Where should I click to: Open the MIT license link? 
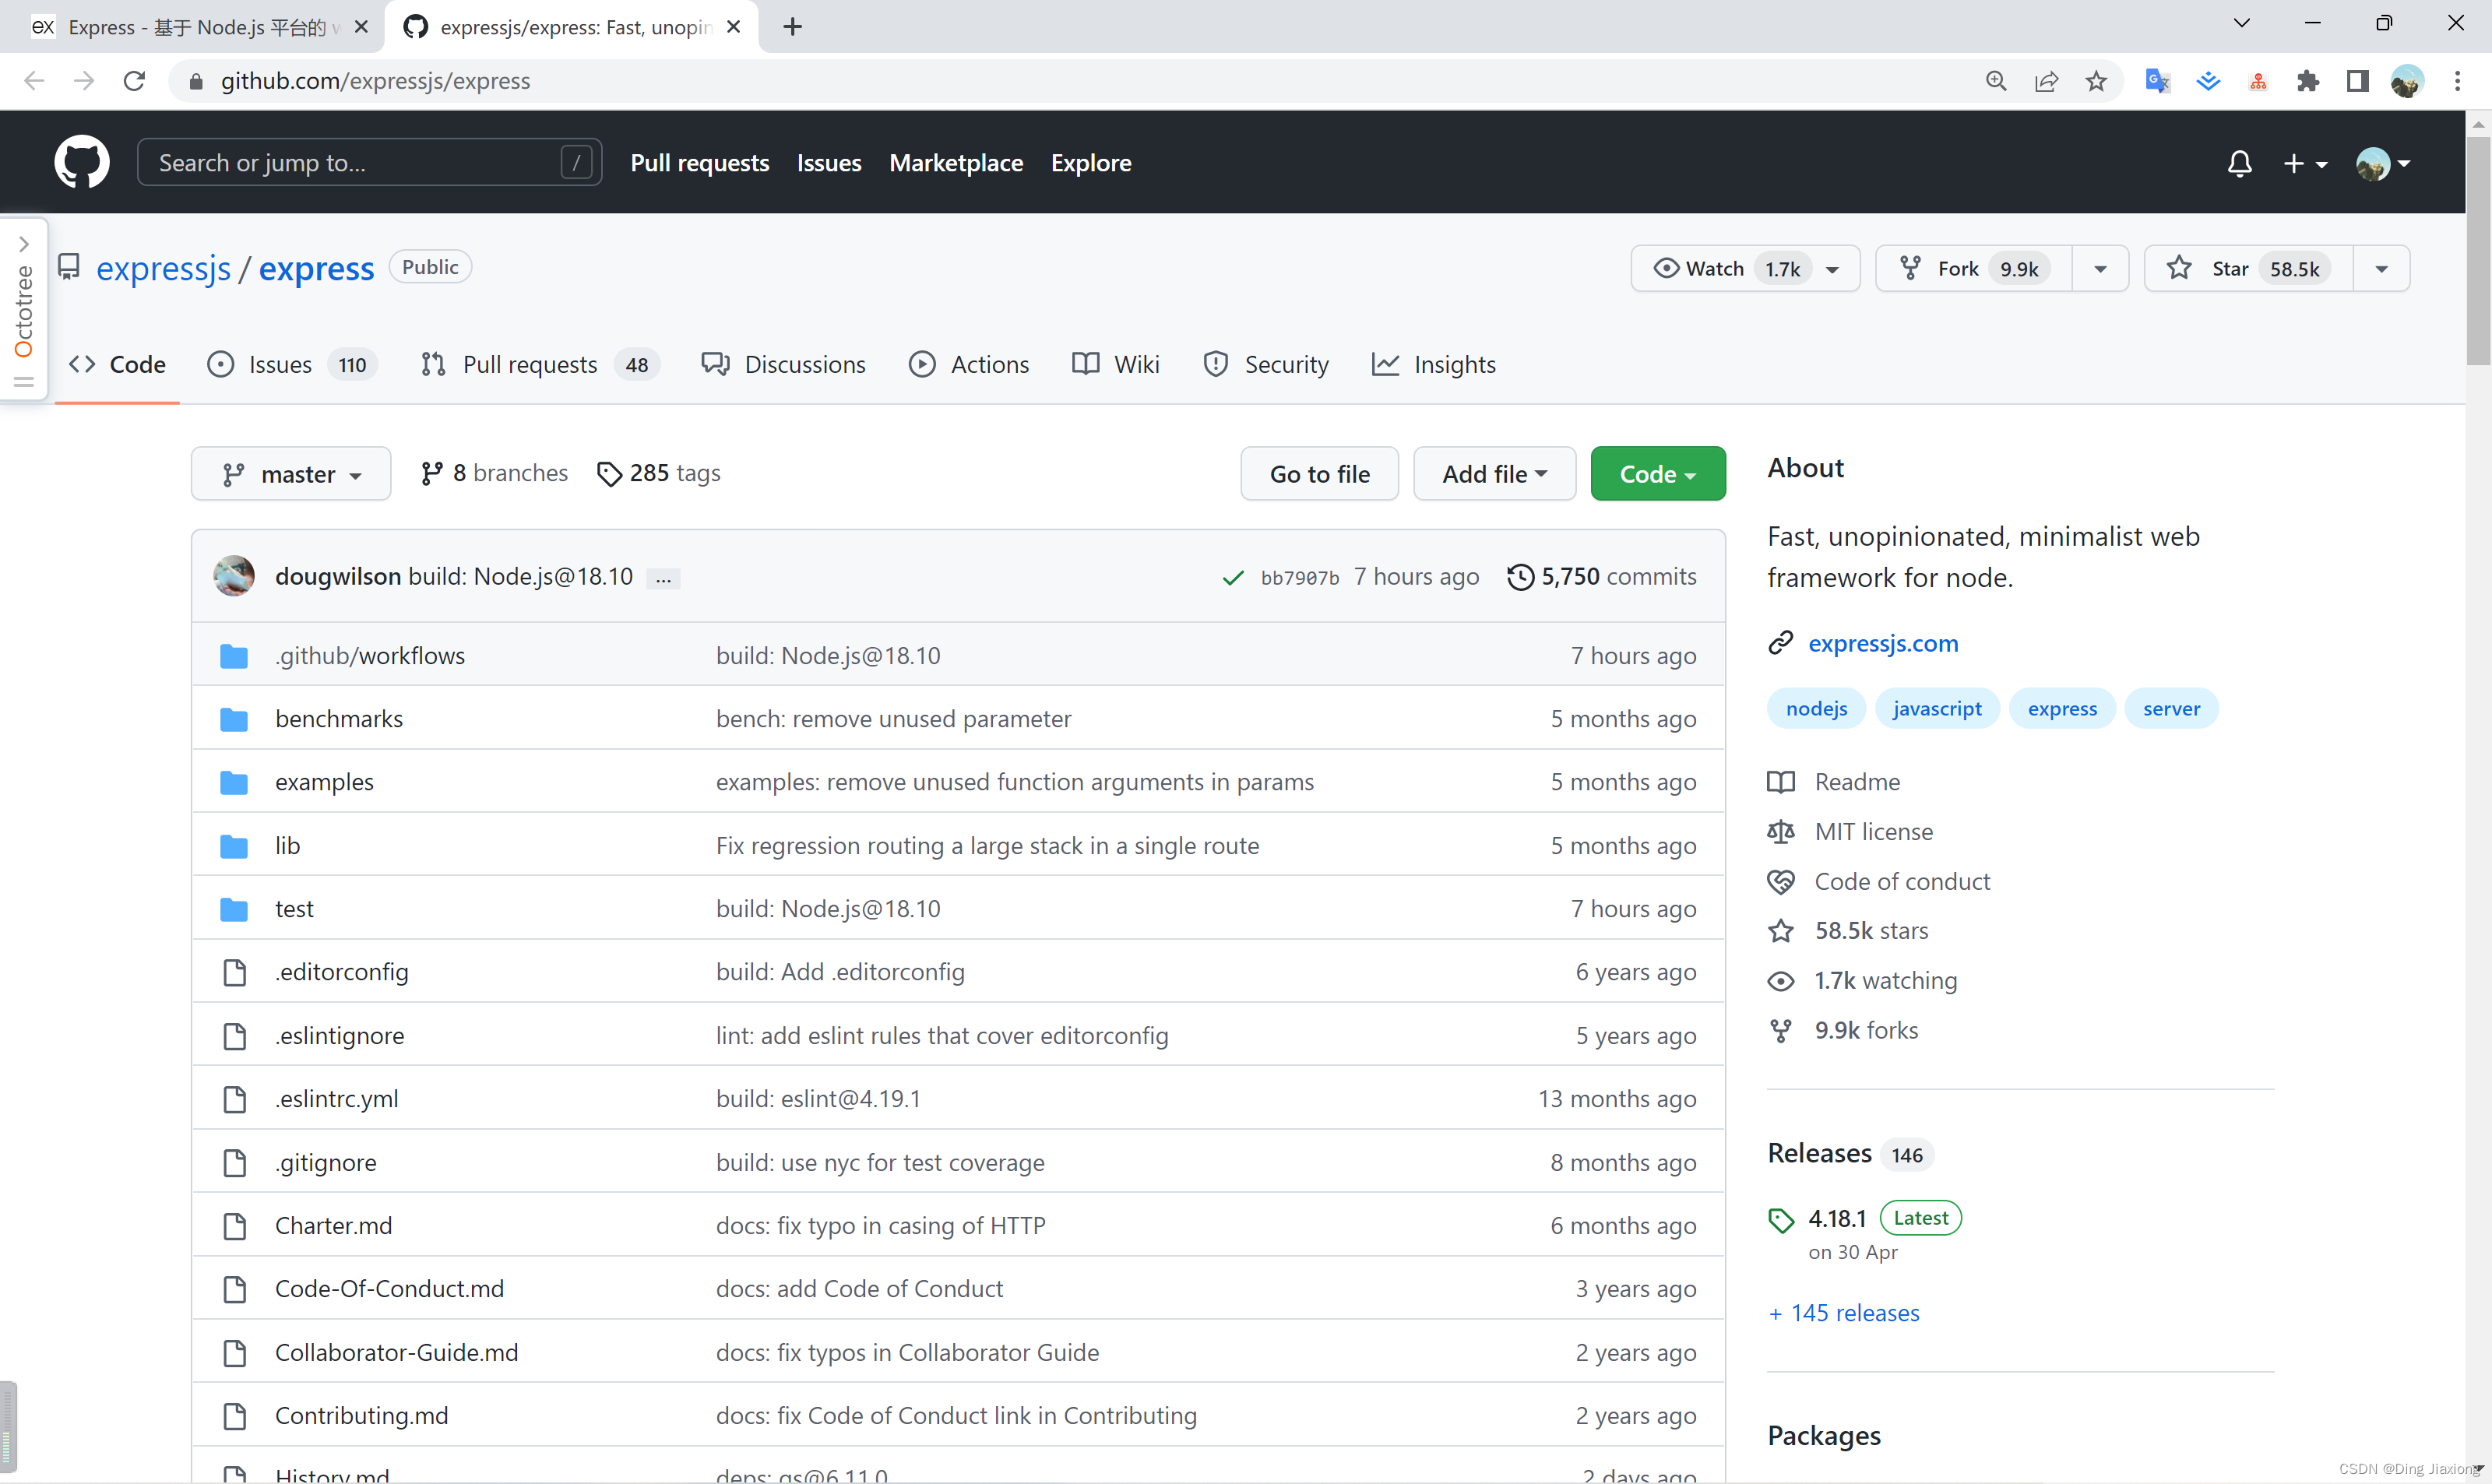(1874, 832)
